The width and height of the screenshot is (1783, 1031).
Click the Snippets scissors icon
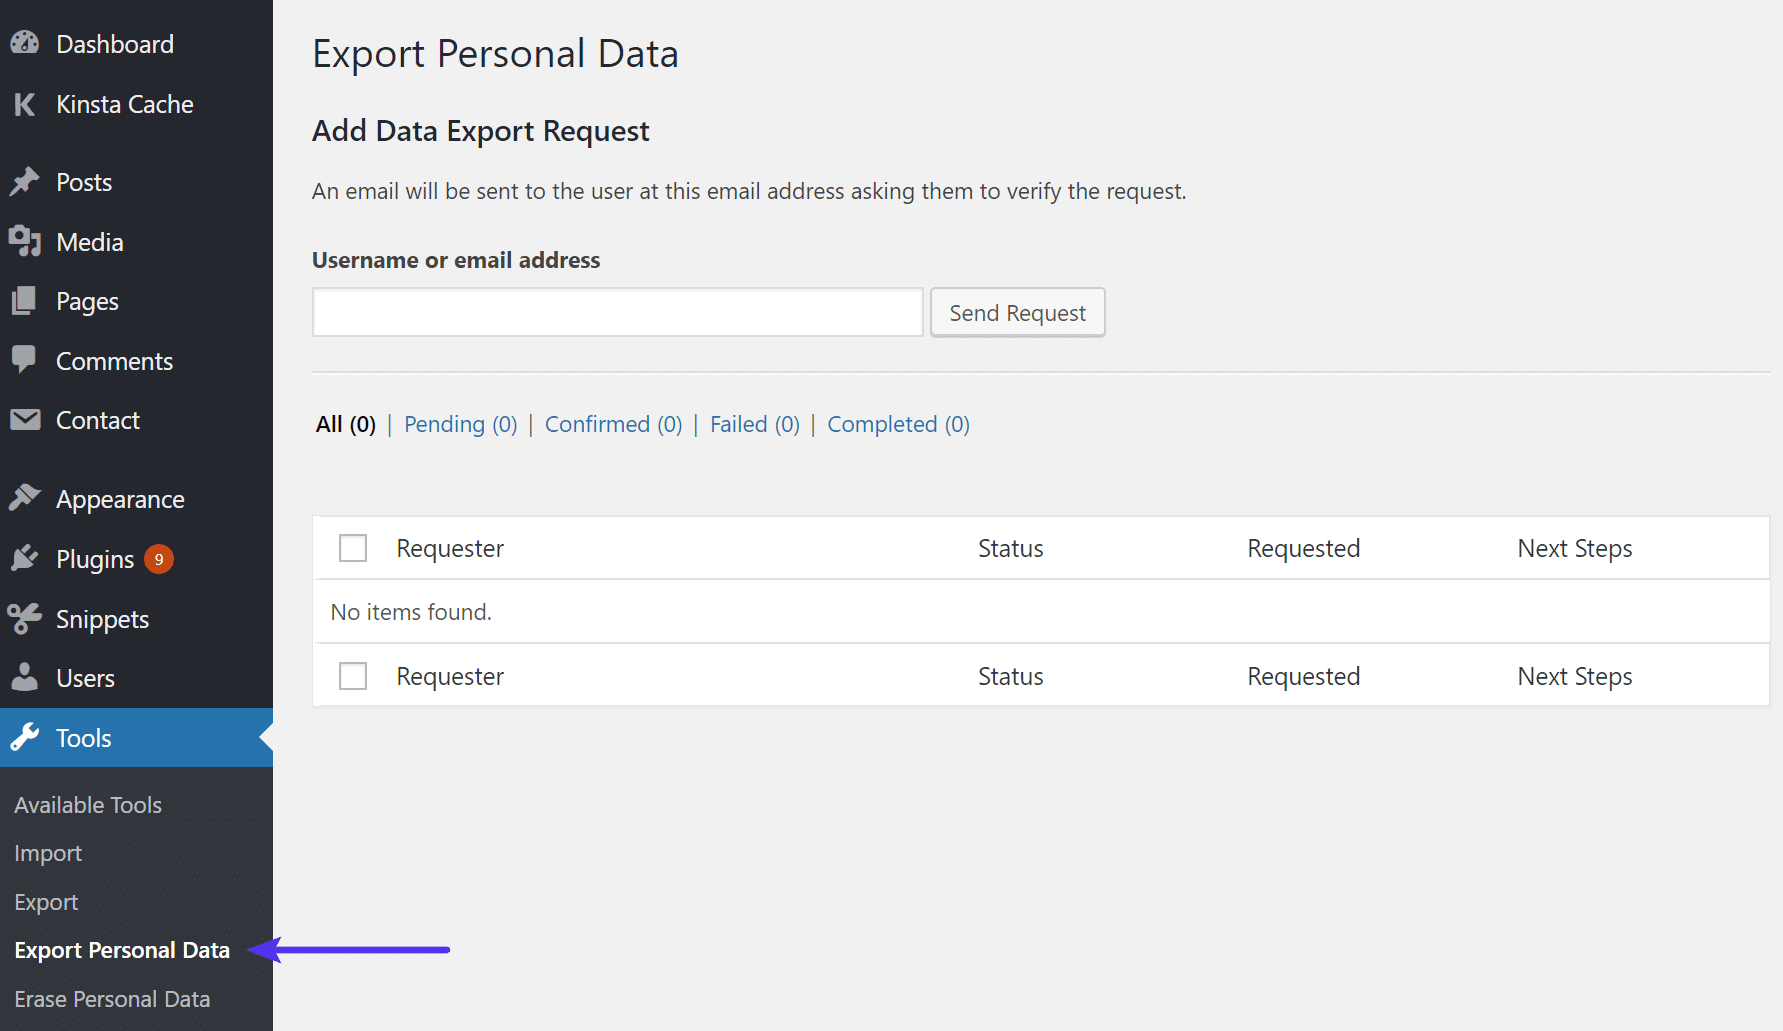point(25,618)
